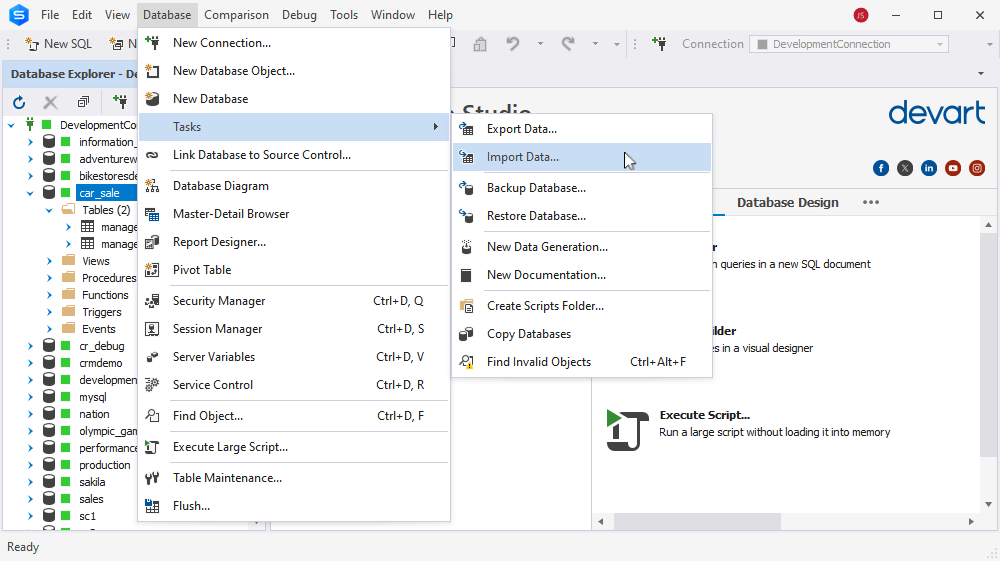Choose New Data Generation... entry
Viewport: 1000px width, 561px height.
[x=582, y=247]
